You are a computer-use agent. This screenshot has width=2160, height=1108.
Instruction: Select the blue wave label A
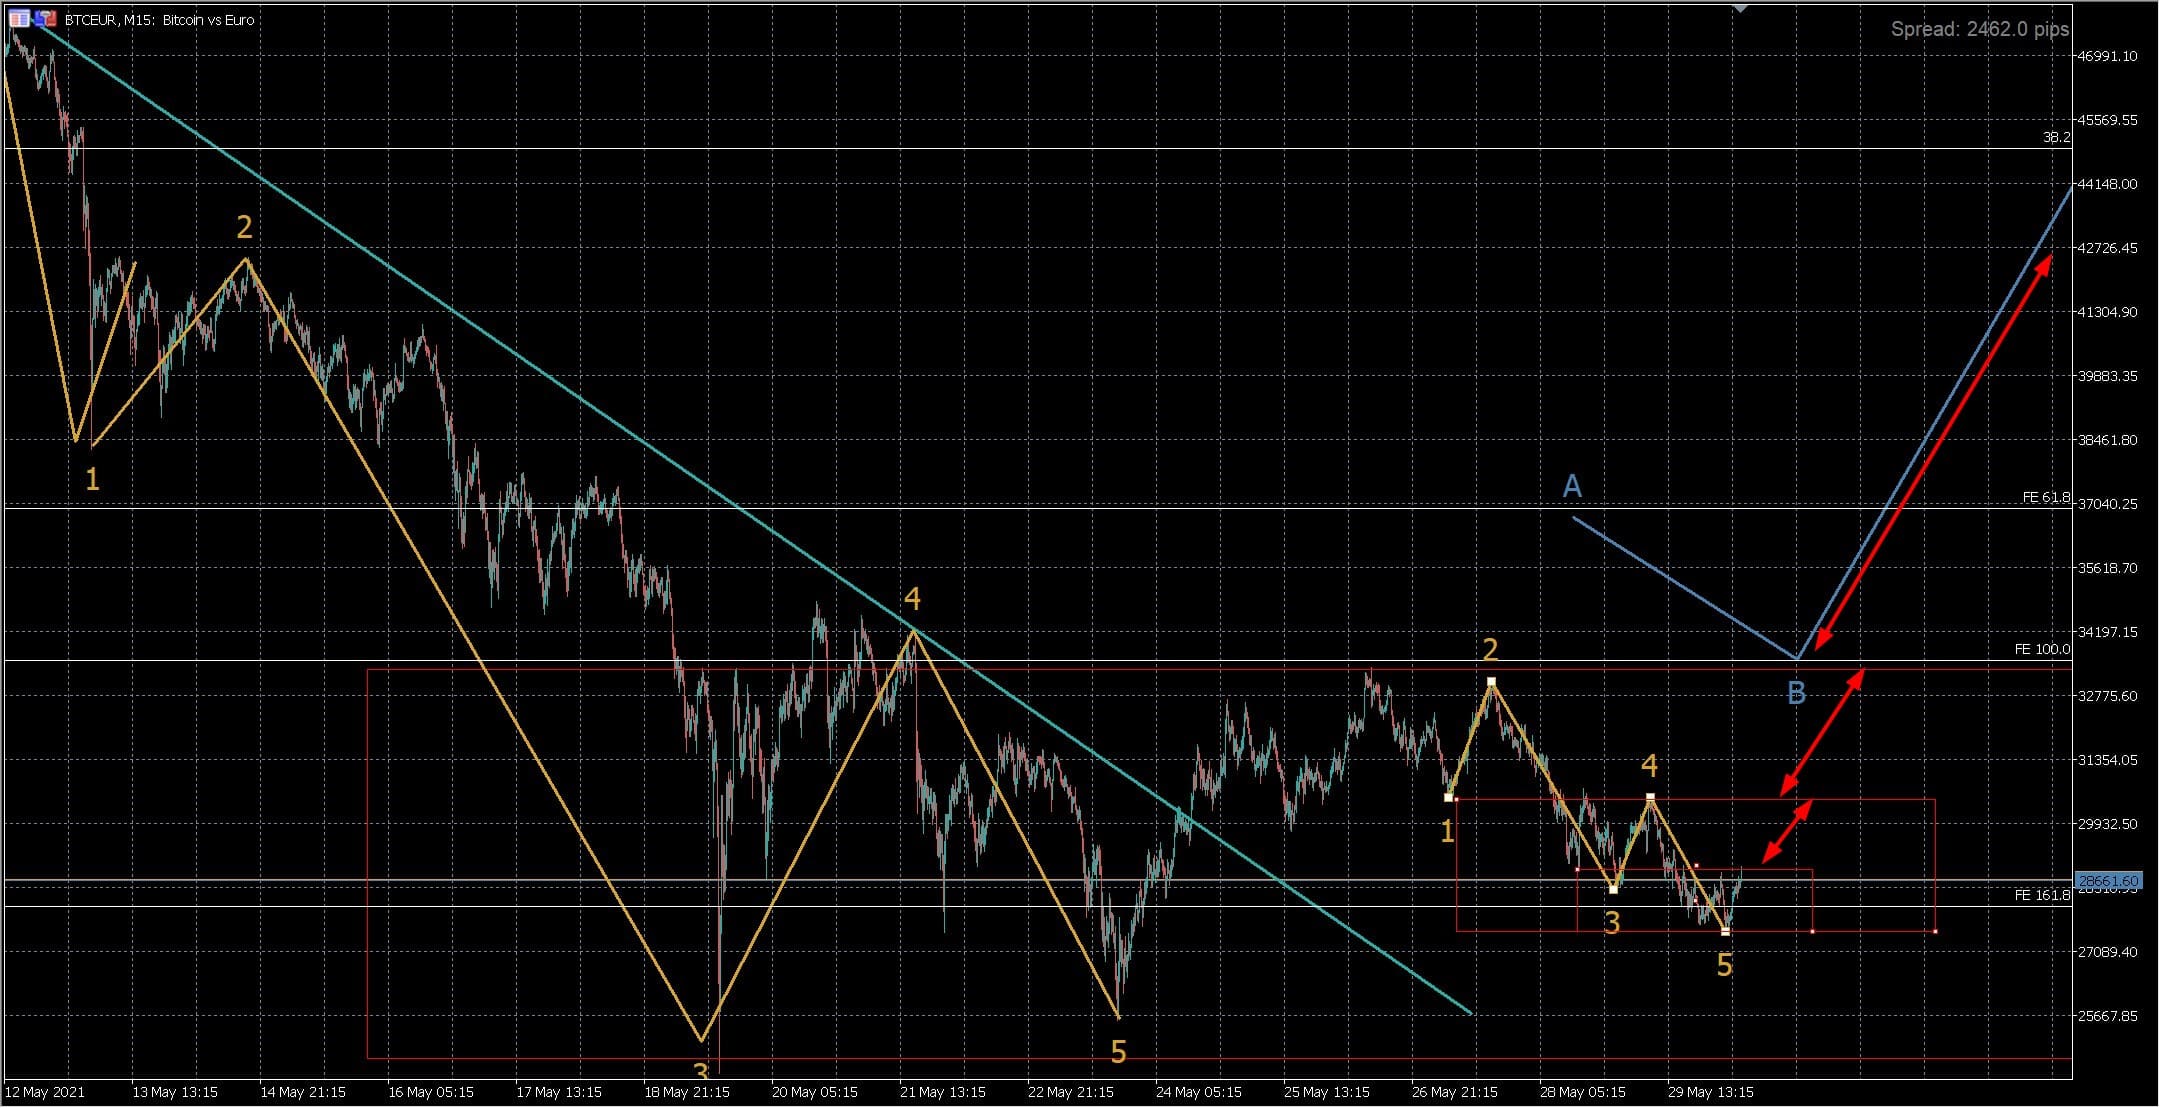tap(1572, 487)
